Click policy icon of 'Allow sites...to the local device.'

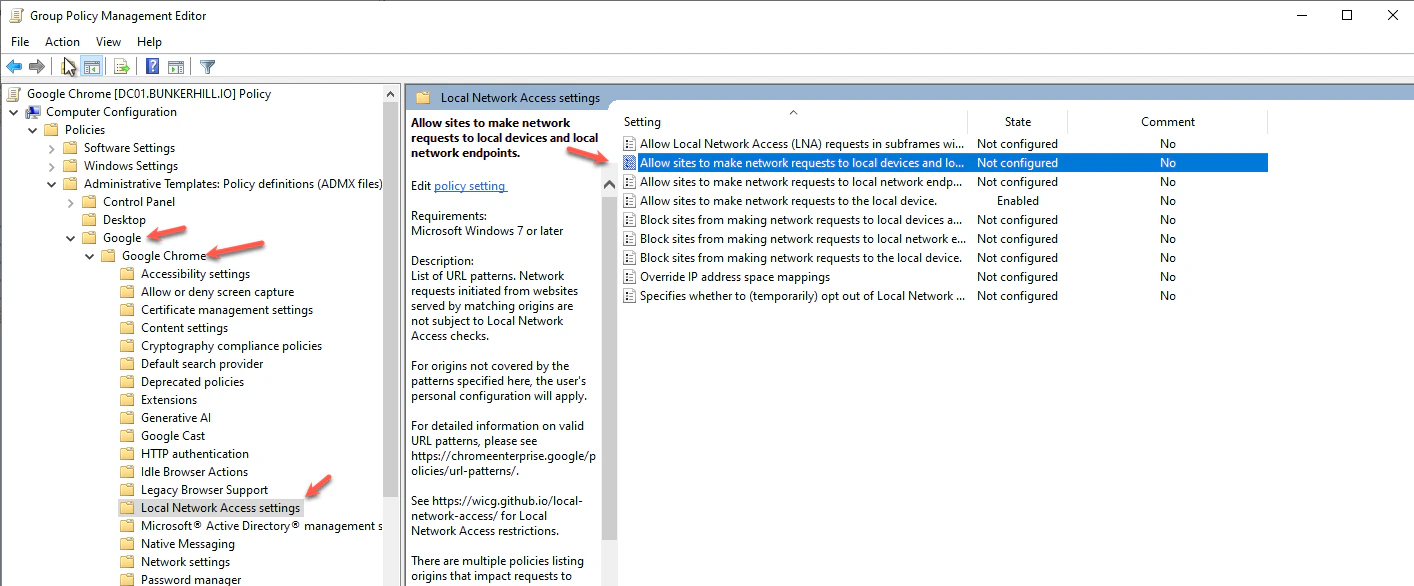(x=629, y=201)
